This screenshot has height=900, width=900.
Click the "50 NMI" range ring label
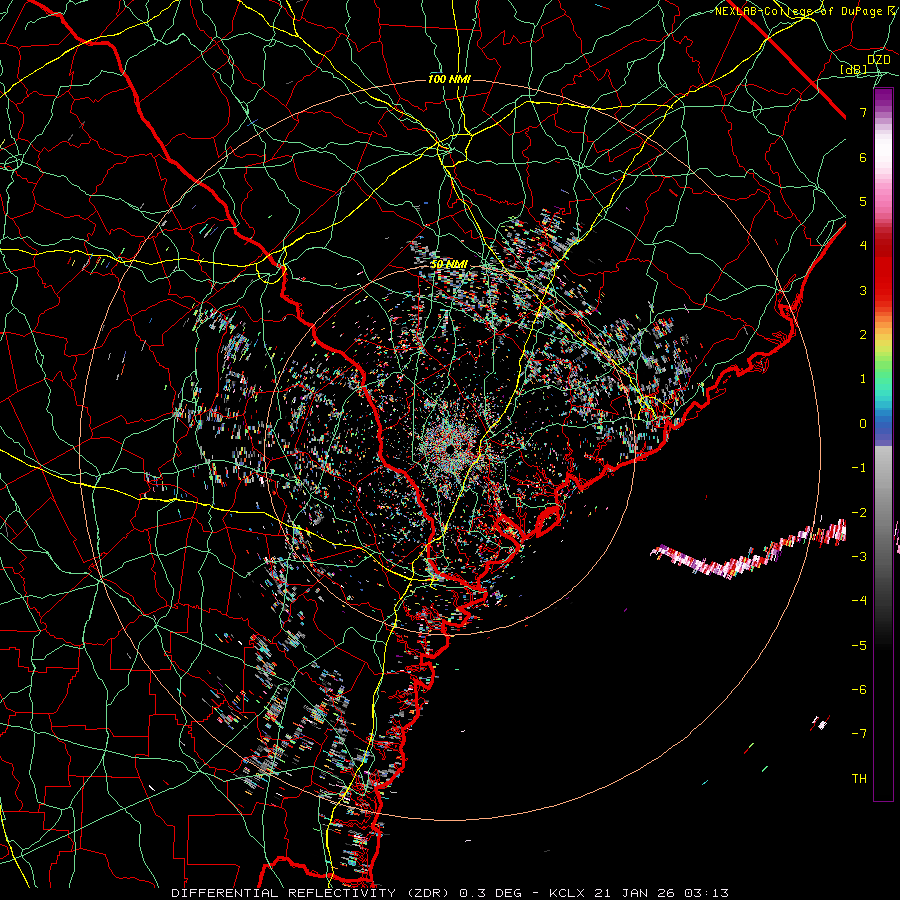coord(449,265)
